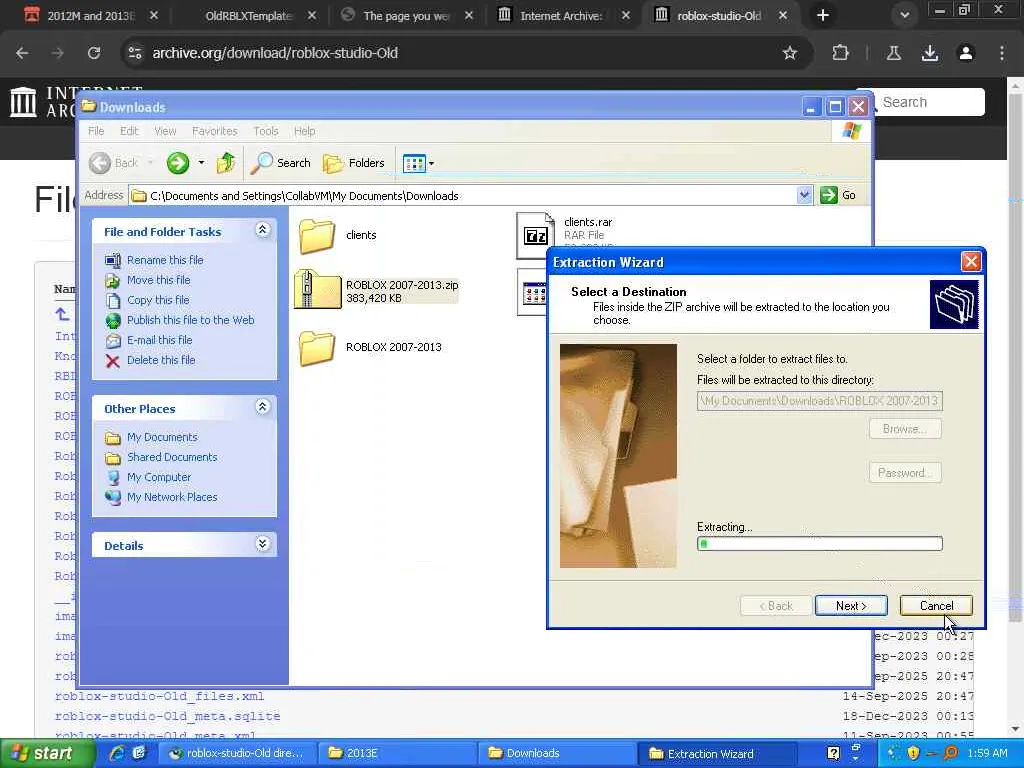This screenshot has width=1024, height=768.
Task: Open the View menu
Action: [x=165, y=131]
